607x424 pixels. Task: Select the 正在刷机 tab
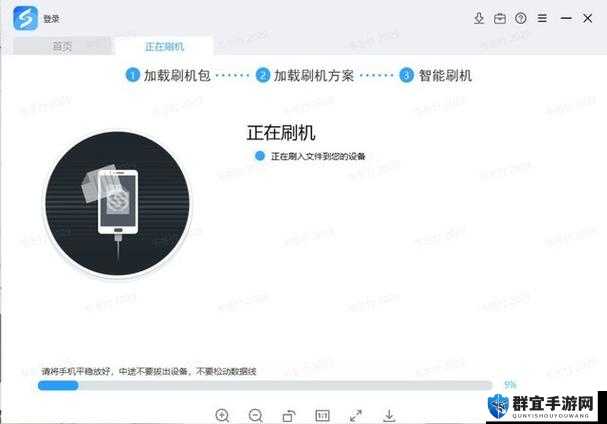click(164, 47)
